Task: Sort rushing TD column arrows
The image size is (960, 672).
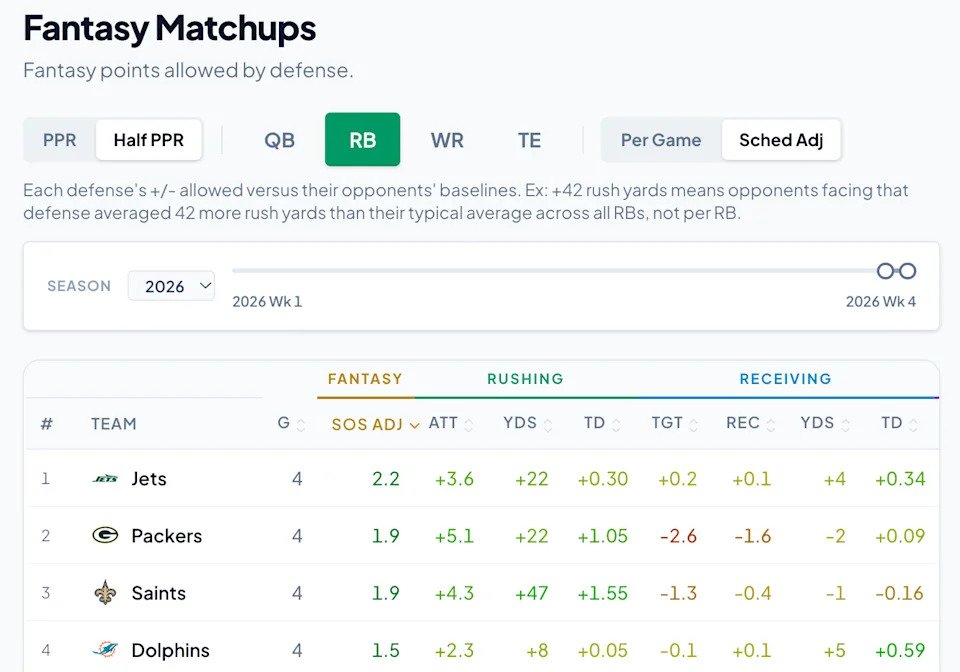Action: (616, 424)
